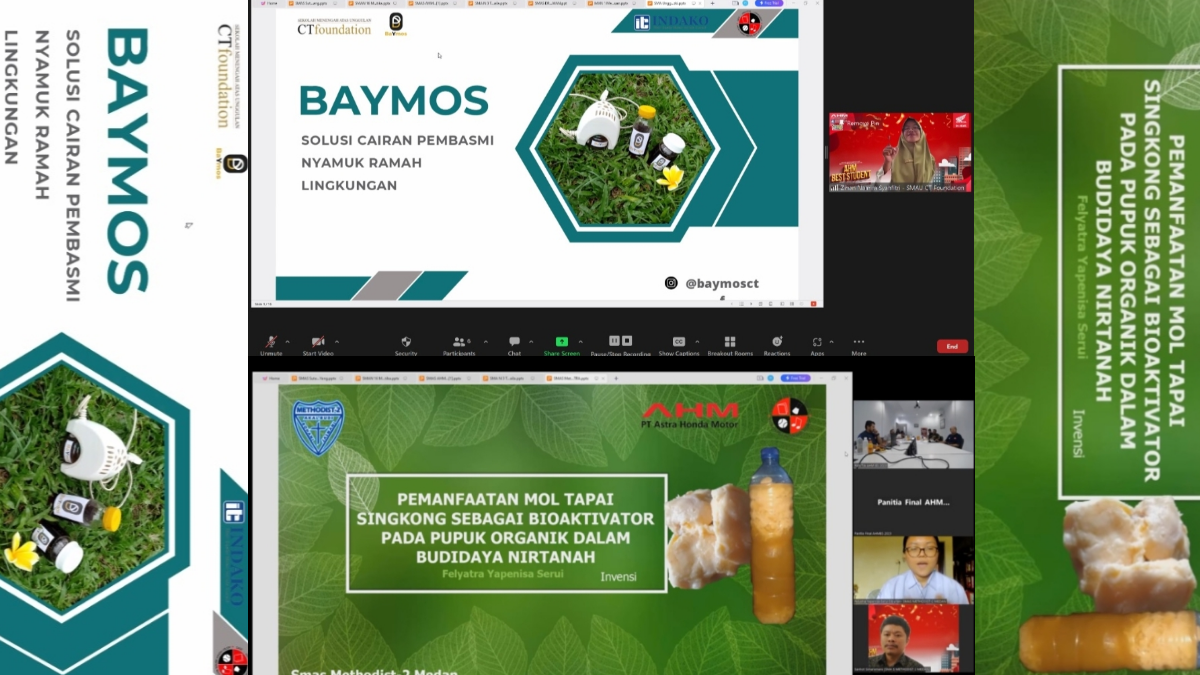Toggle Show Captions CC button
This screenshot has width=1200, height=675.
click(x=679, y=342)
